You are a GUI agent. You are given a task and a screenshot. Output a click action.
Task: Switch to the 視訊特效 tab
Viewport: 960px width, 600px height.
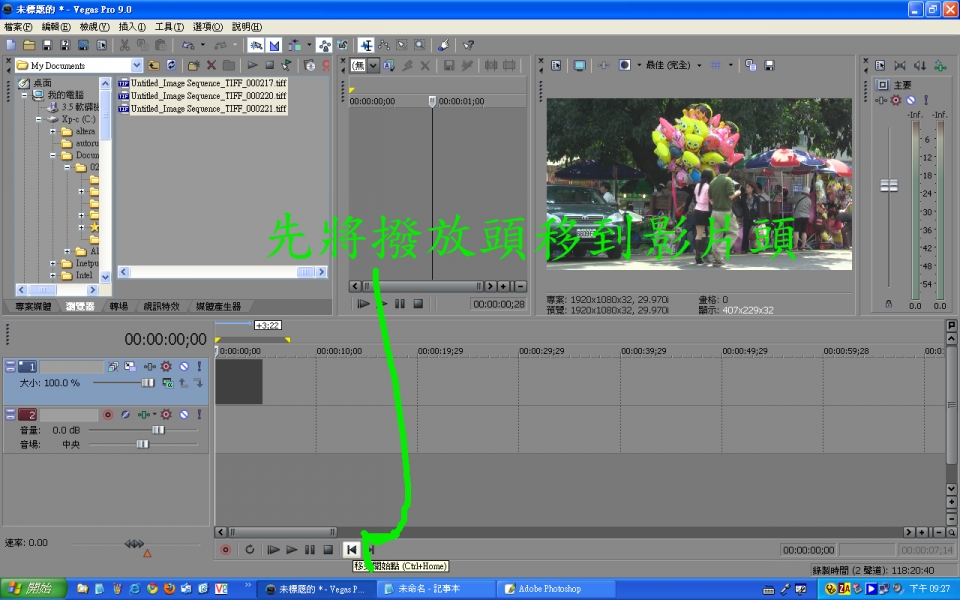tap(161, 306)
